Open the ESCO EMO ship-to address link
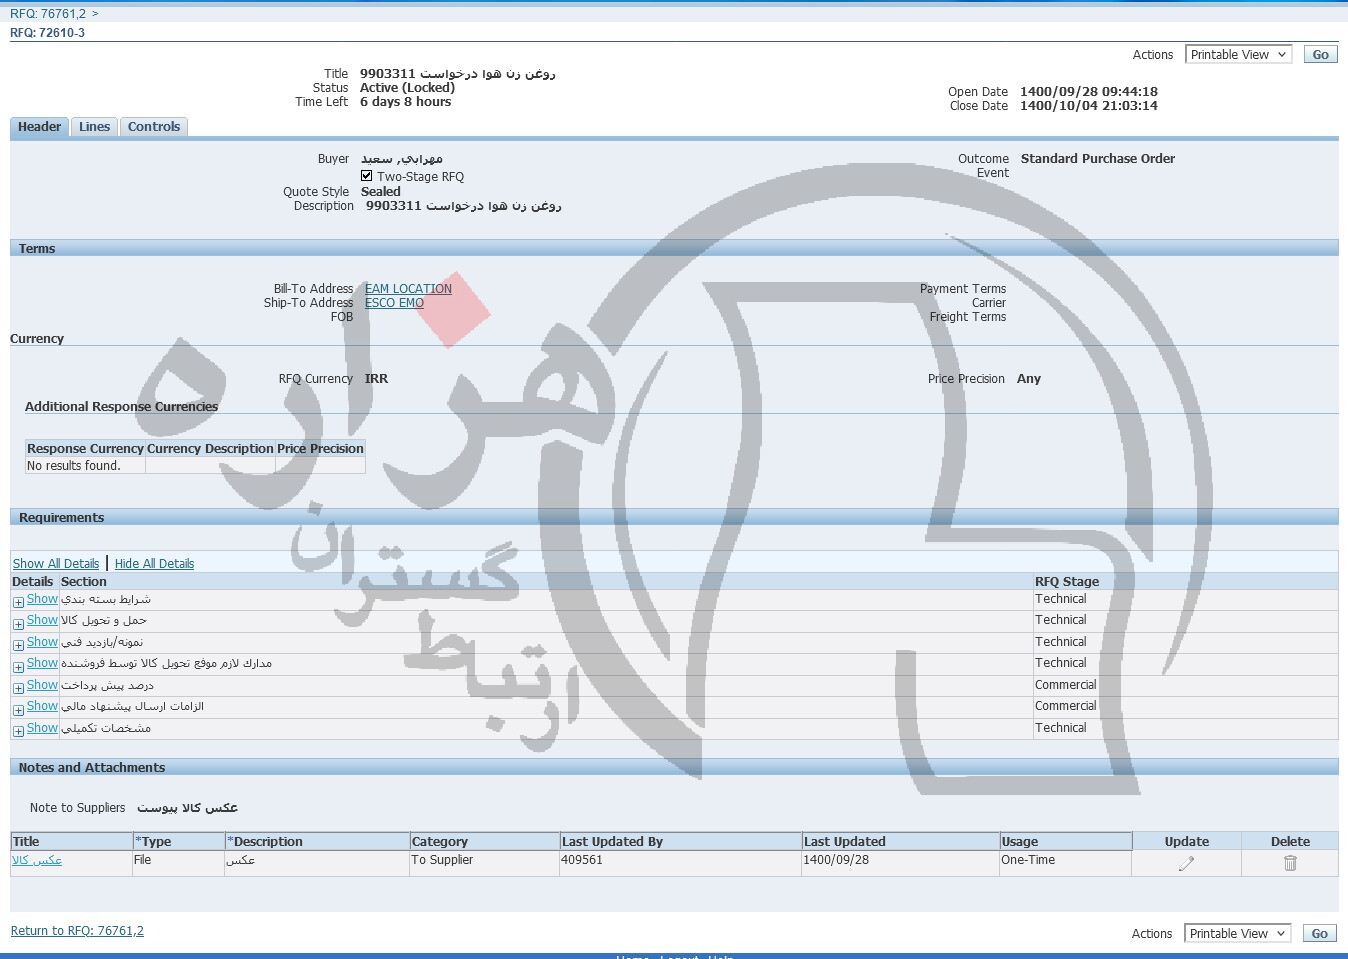The width and height of the screenshot is (1348, 959). [394, 303]
